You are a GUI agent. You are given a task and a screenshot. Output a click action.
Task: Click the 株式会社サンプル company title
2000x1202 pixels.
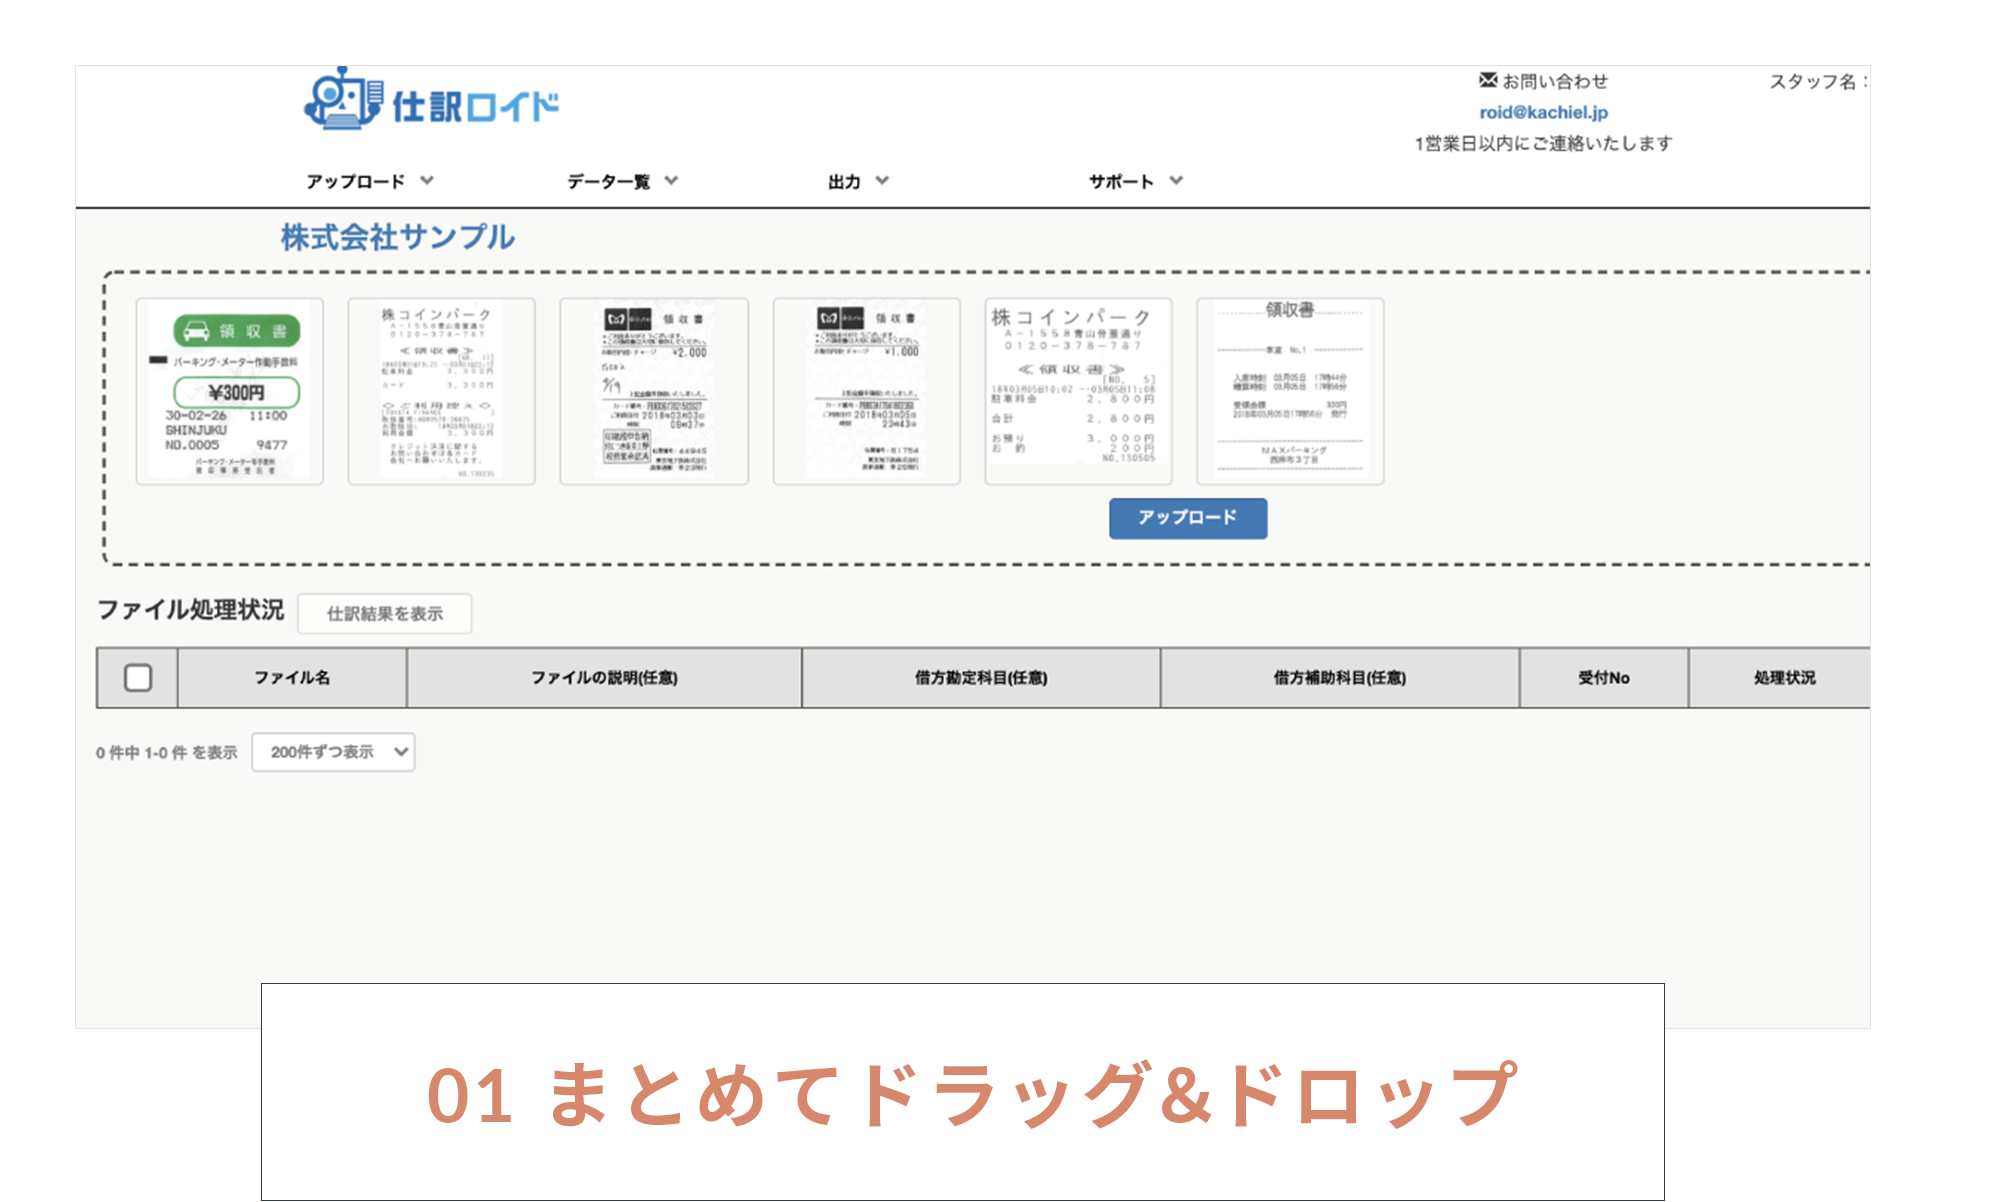(397, 238)
